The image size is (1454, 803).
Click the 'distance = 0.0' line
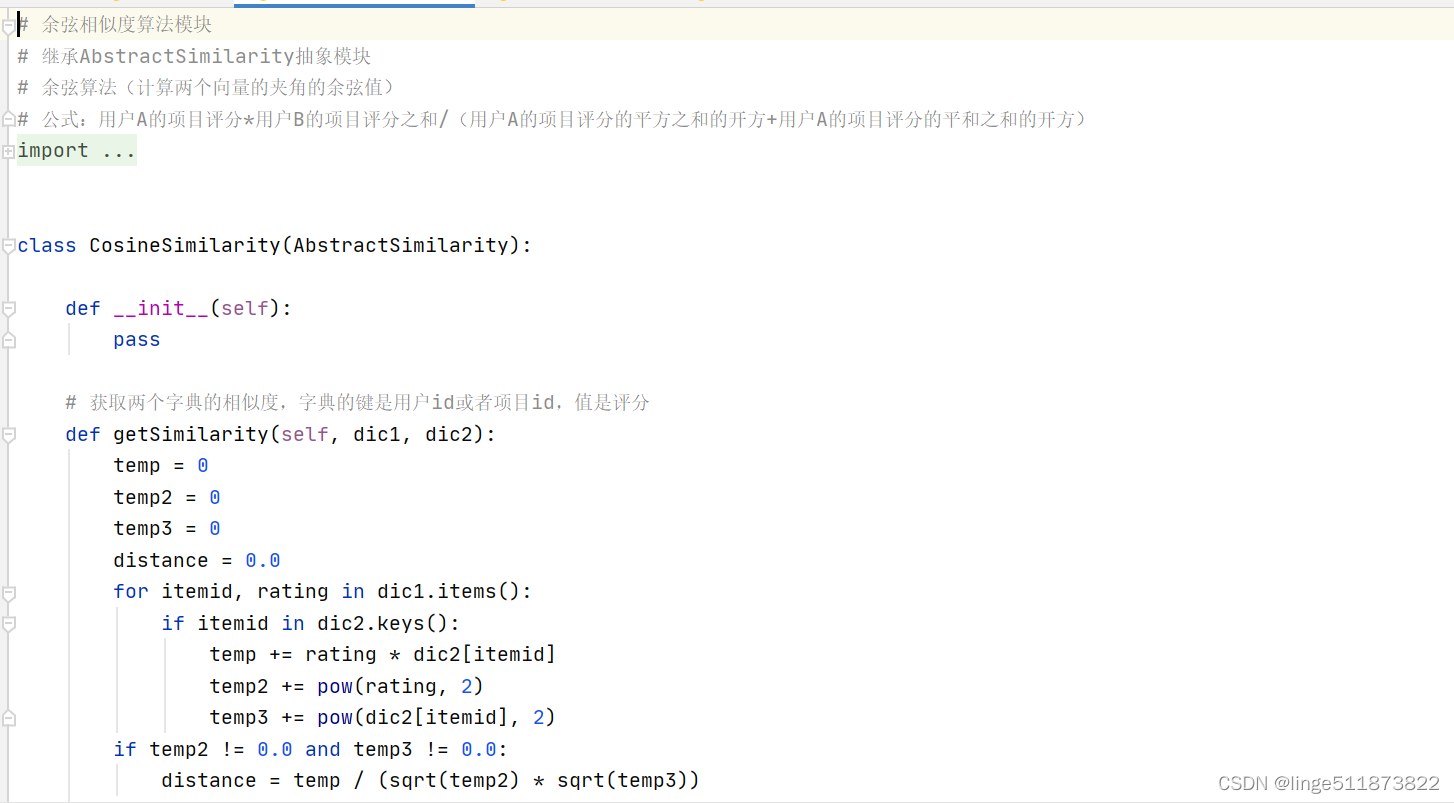(x=197, y=560)
